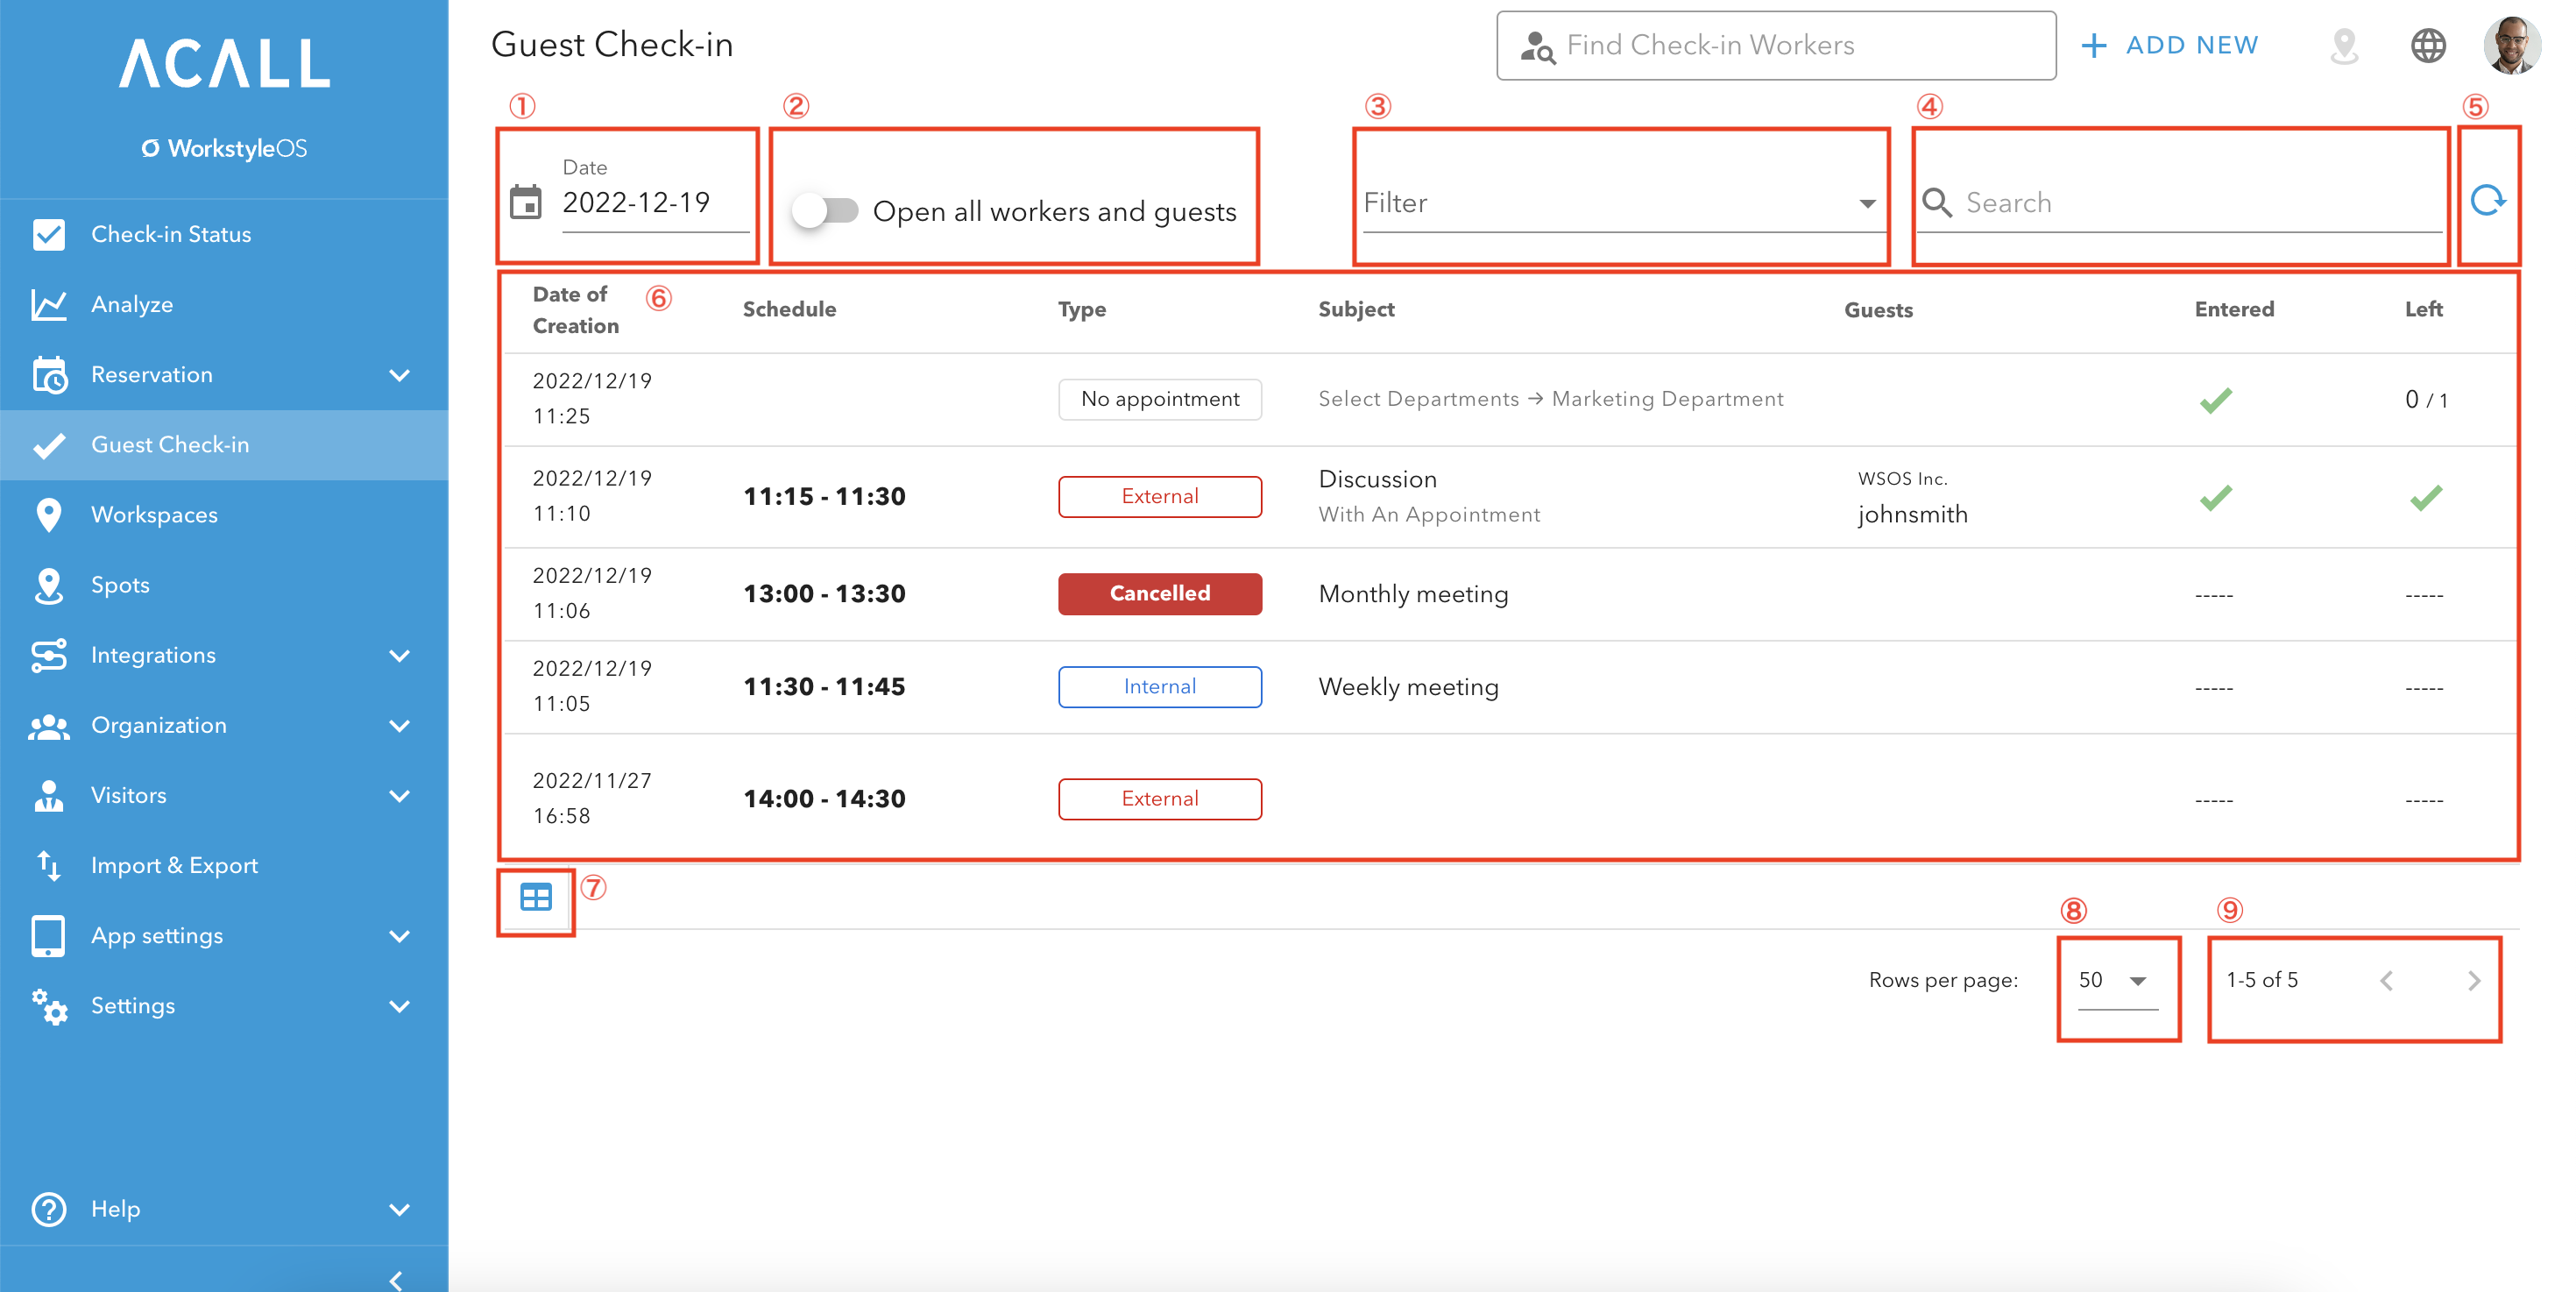The width and height of the screenshot is (2576, 1292).
Task: Click External badge in 14:00 - 14:30 row
Action: click(x=1160, y=798)
